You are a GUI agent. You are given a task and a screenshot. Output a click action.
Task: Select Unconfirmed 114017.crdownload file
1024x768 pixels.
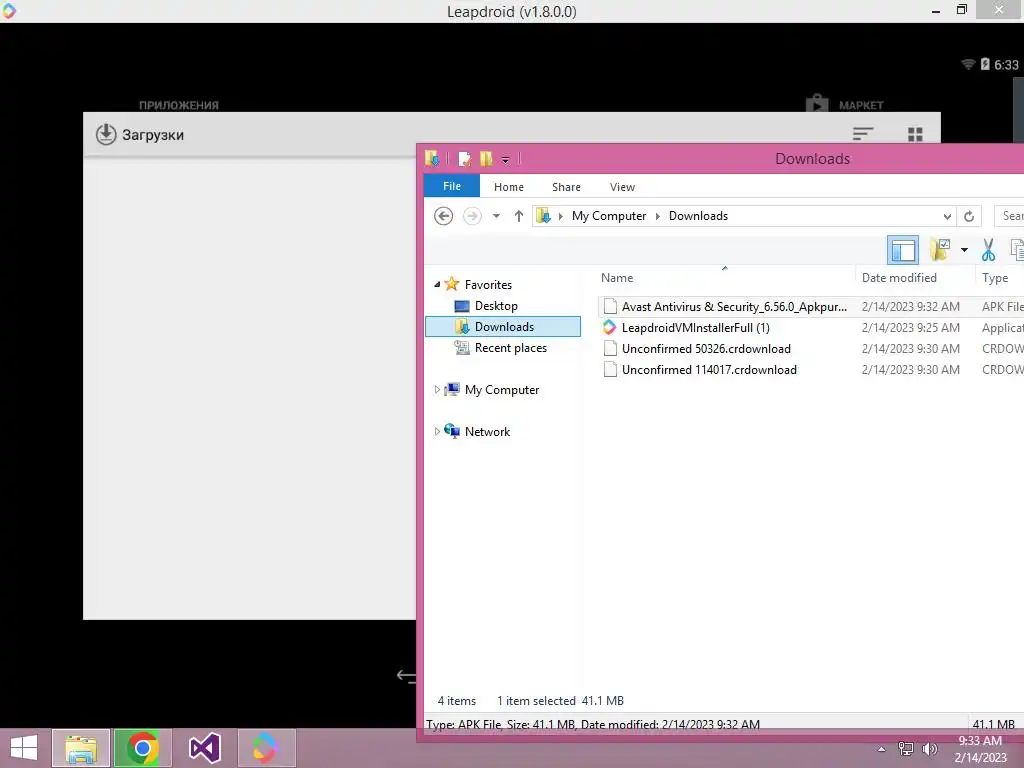pos(709,370)
